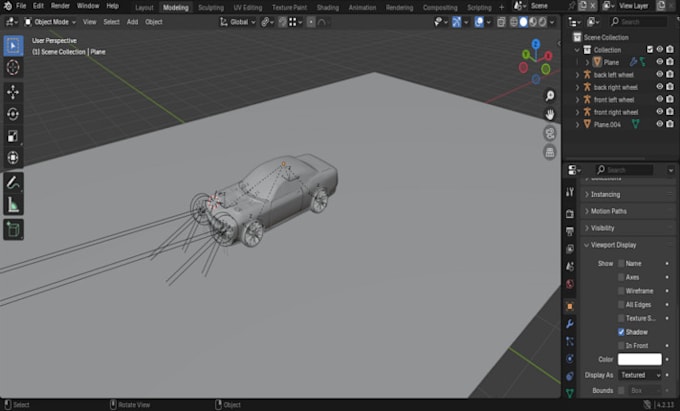This screenshot has height=411, width=680.
Task: Toggle X-ray display in viewport header
Action: click(x=501, y=22)
